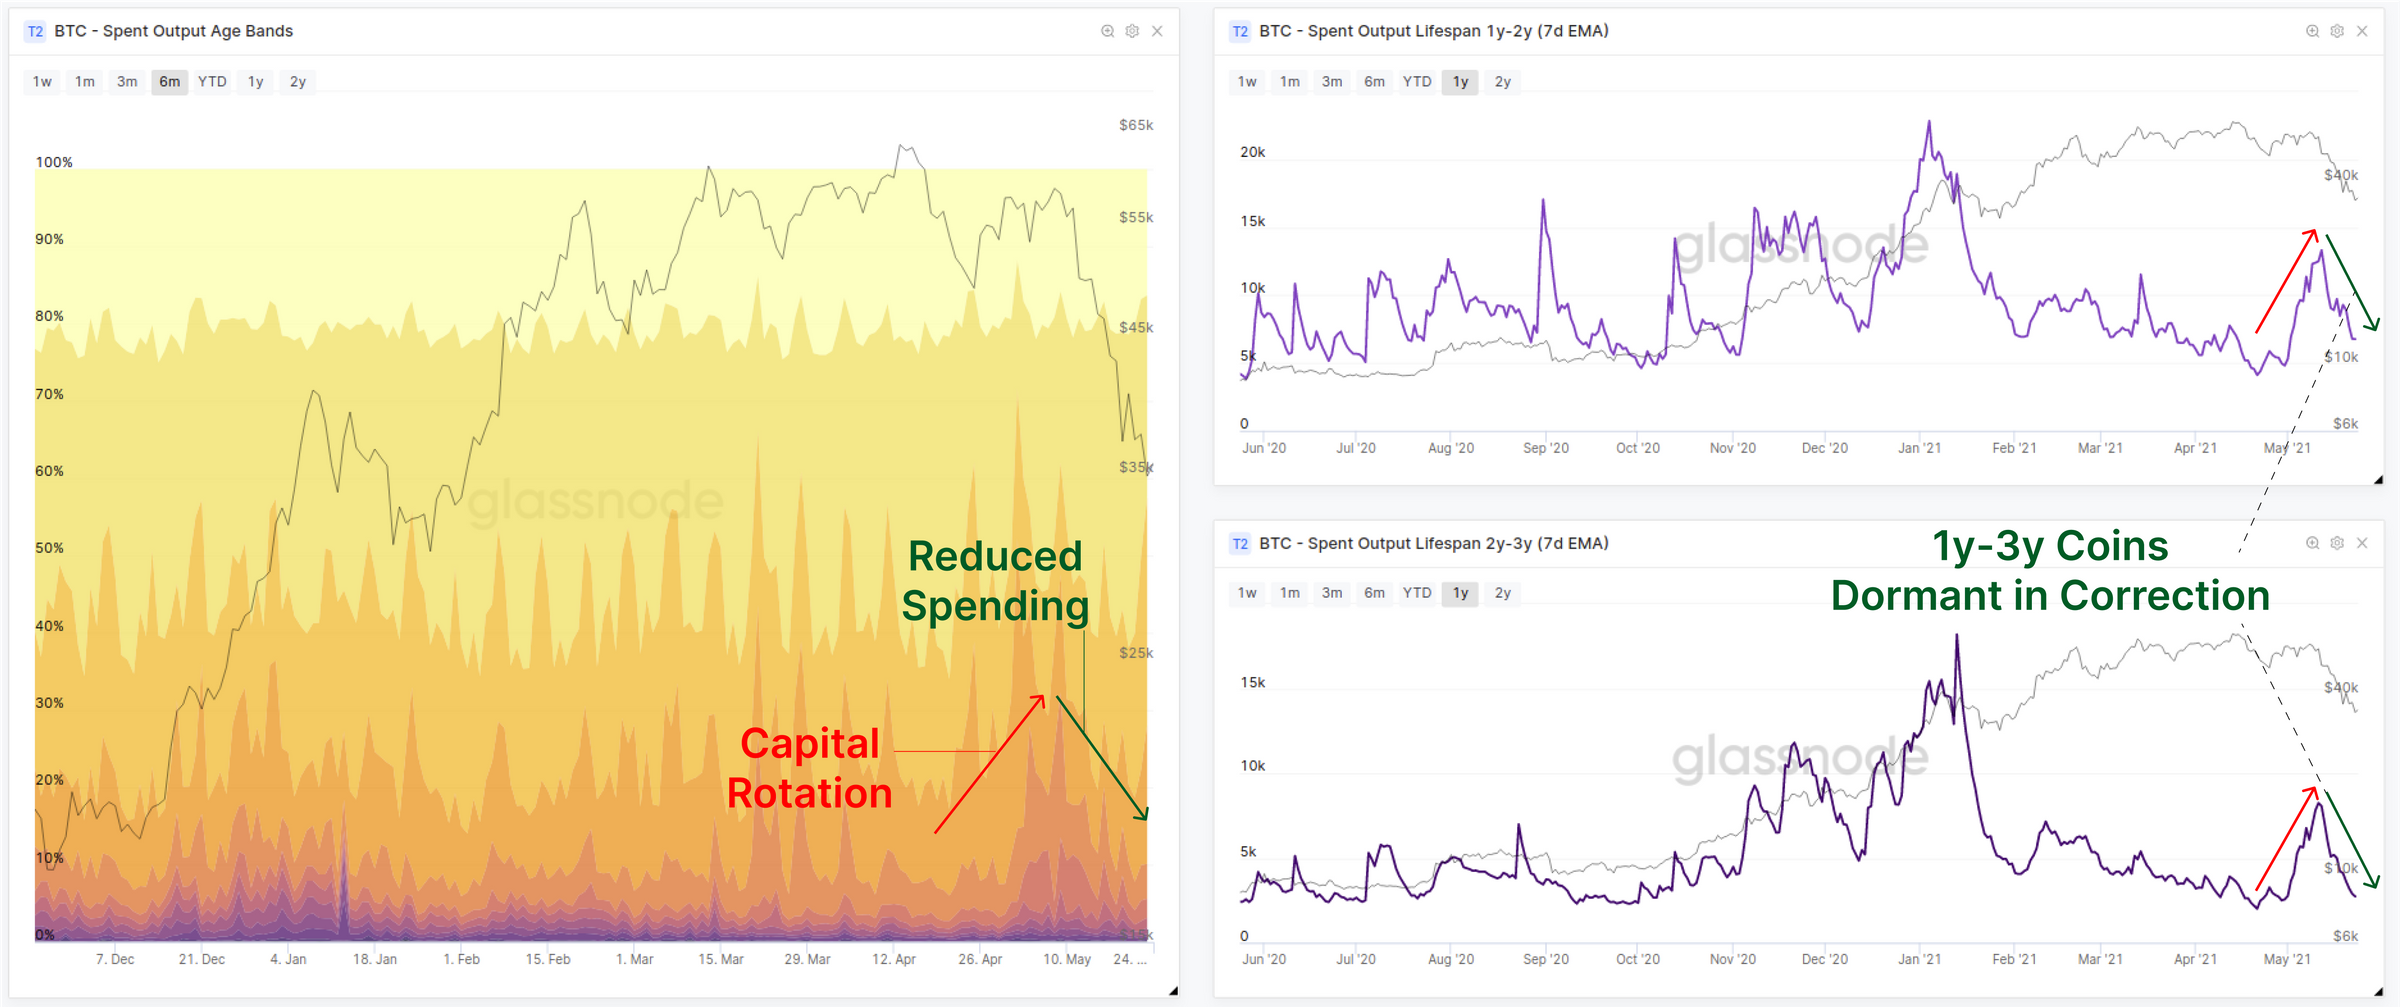Set Age Bands chart to 1m range

tap(85, 82)
